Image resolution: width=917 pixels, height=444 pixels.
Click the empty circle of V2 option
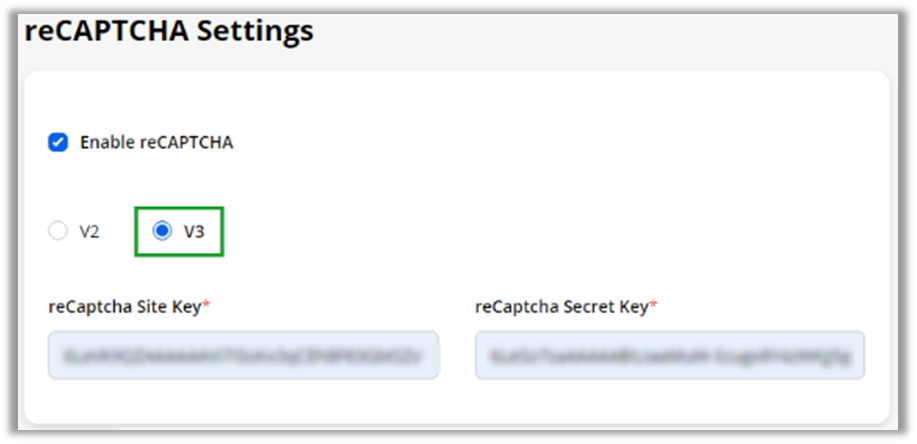point(58,232)
